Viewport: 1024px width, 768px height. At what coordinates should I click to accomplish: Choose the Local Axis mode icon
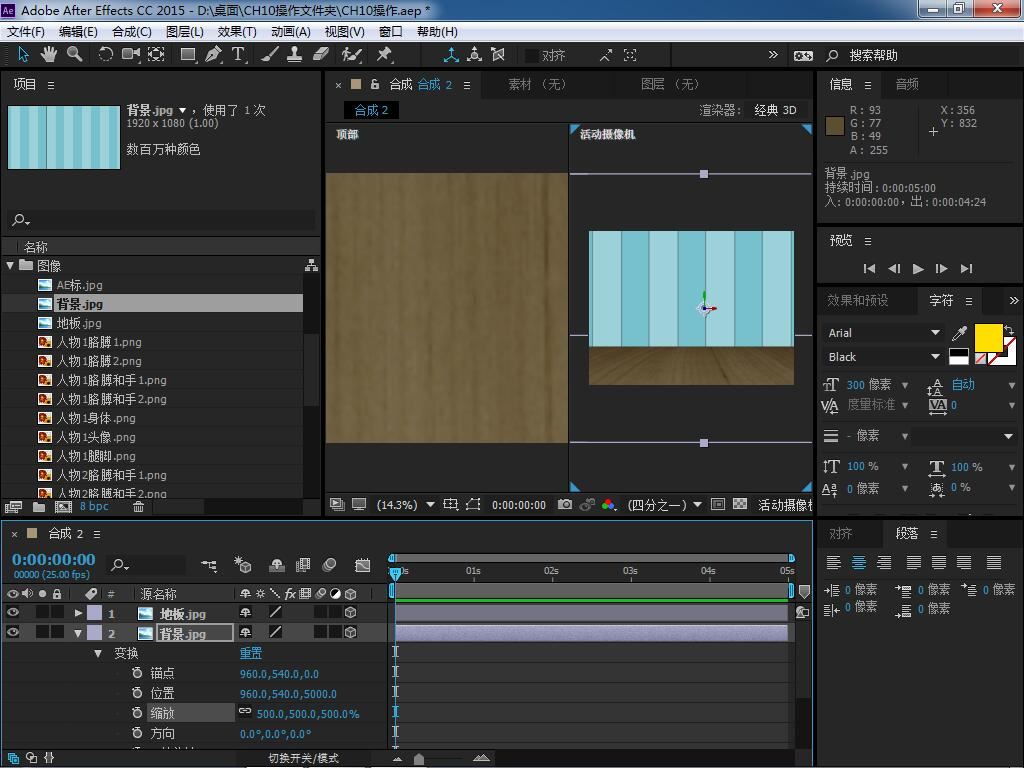(x=451, y=55)
